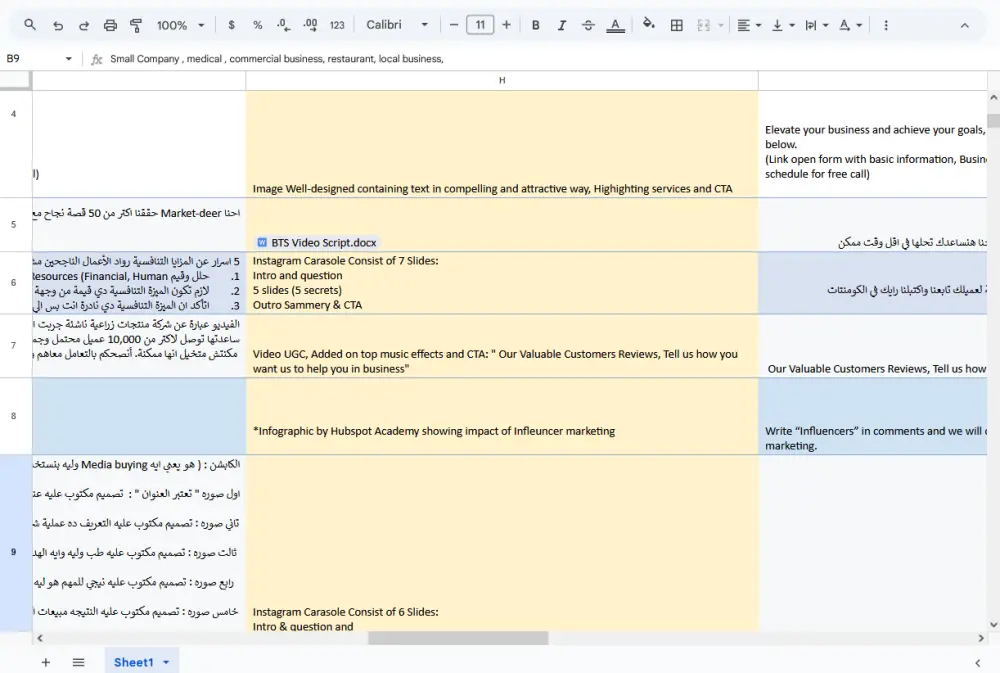This screenshot has width=1000, height=673.
Task: Open the zoom level dropdown
Action: click(x=180, y=25)
